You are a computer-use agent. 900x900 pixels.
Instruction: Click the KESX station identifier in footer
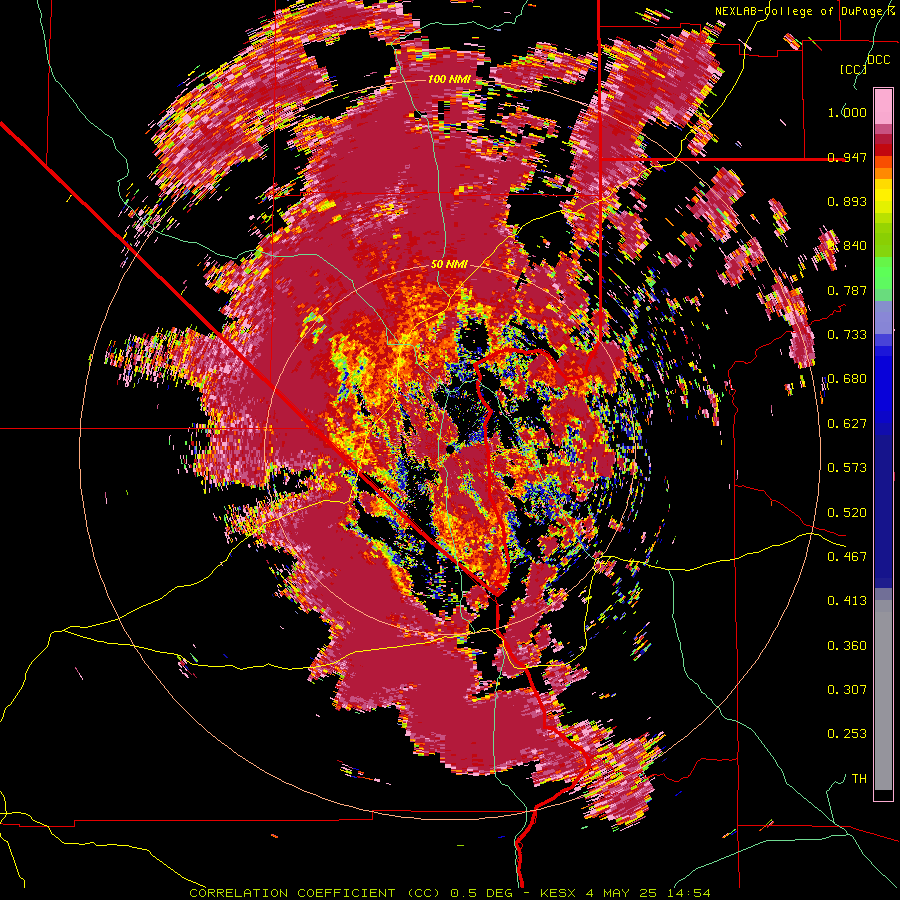coord(560,893)
